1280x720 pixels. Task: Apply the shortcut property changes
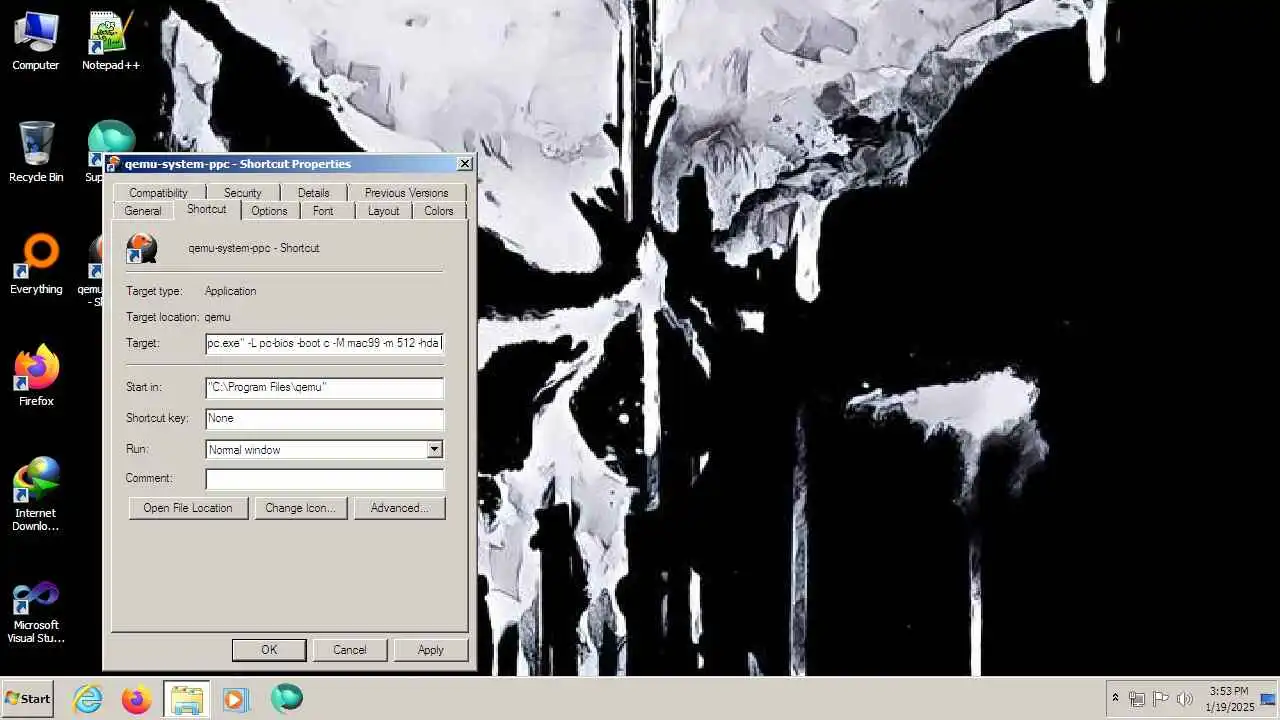pyautogui.click(x=430, y=650)
